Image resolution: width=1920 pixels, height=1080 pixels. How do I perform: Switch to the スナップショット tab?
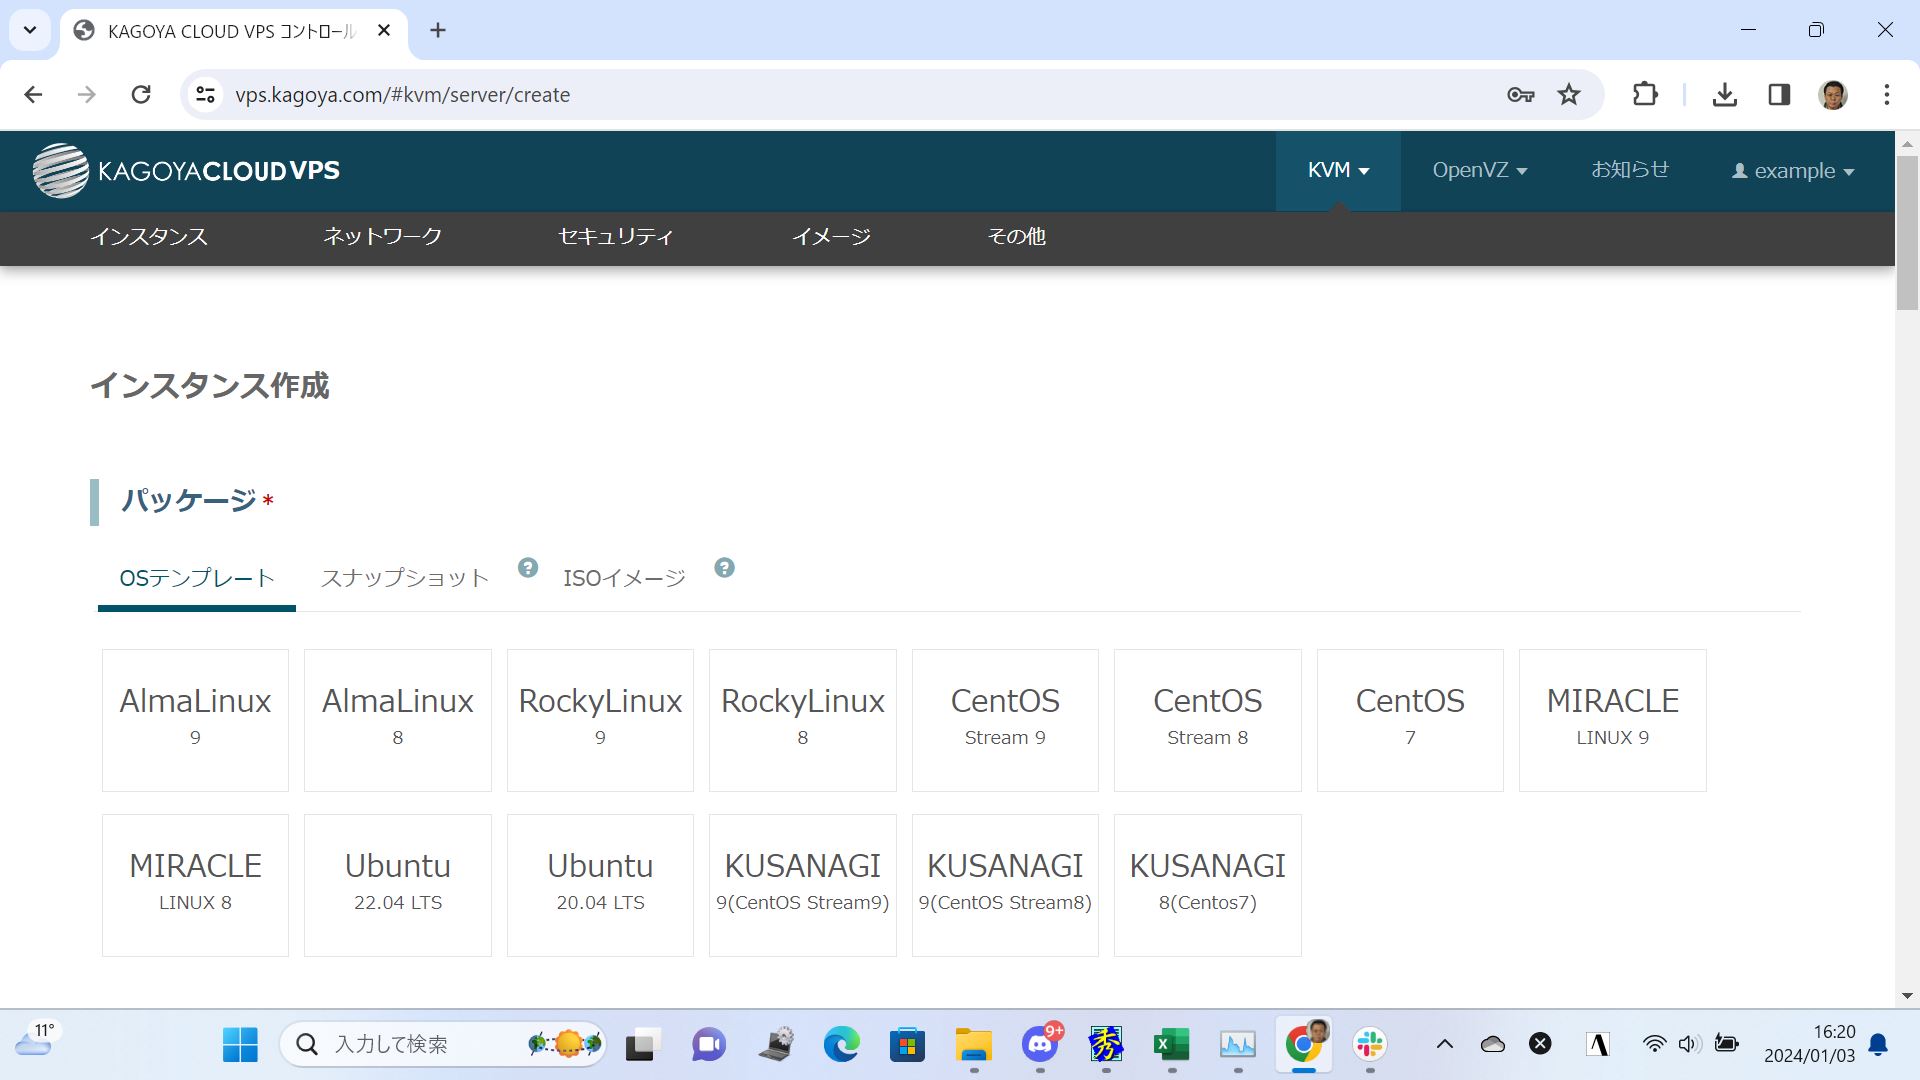(x=405, y=578)
